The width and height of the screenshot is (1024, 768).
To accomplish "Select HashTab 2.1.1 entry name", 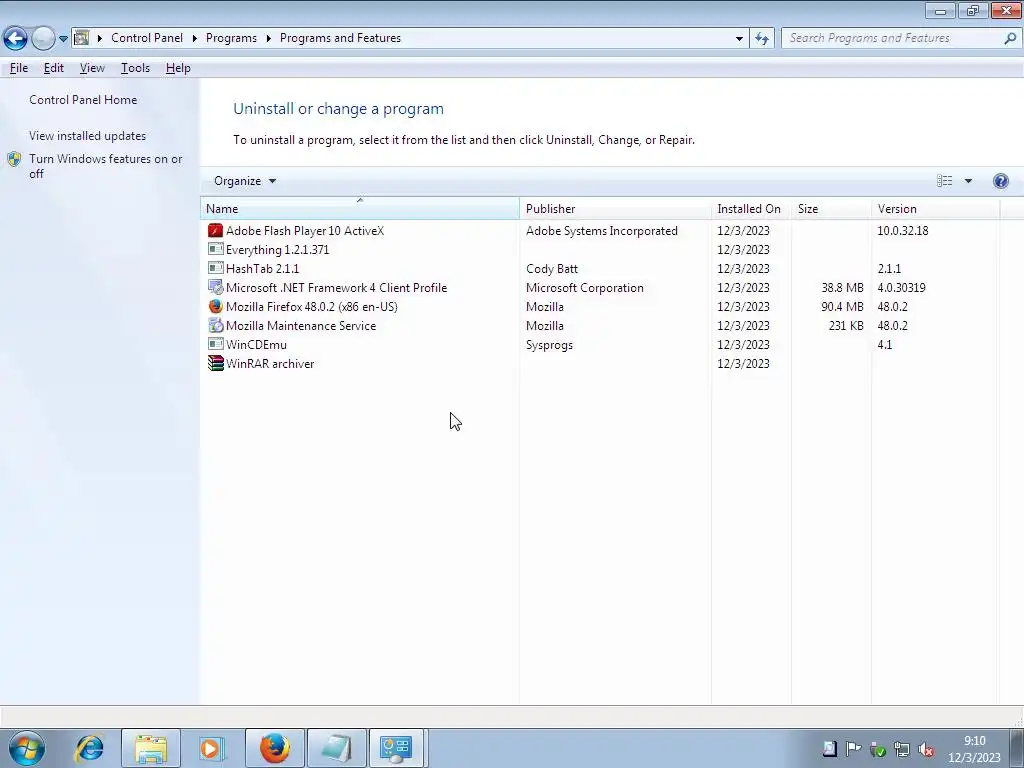I will pyautogui.click(x=263, y=268).
